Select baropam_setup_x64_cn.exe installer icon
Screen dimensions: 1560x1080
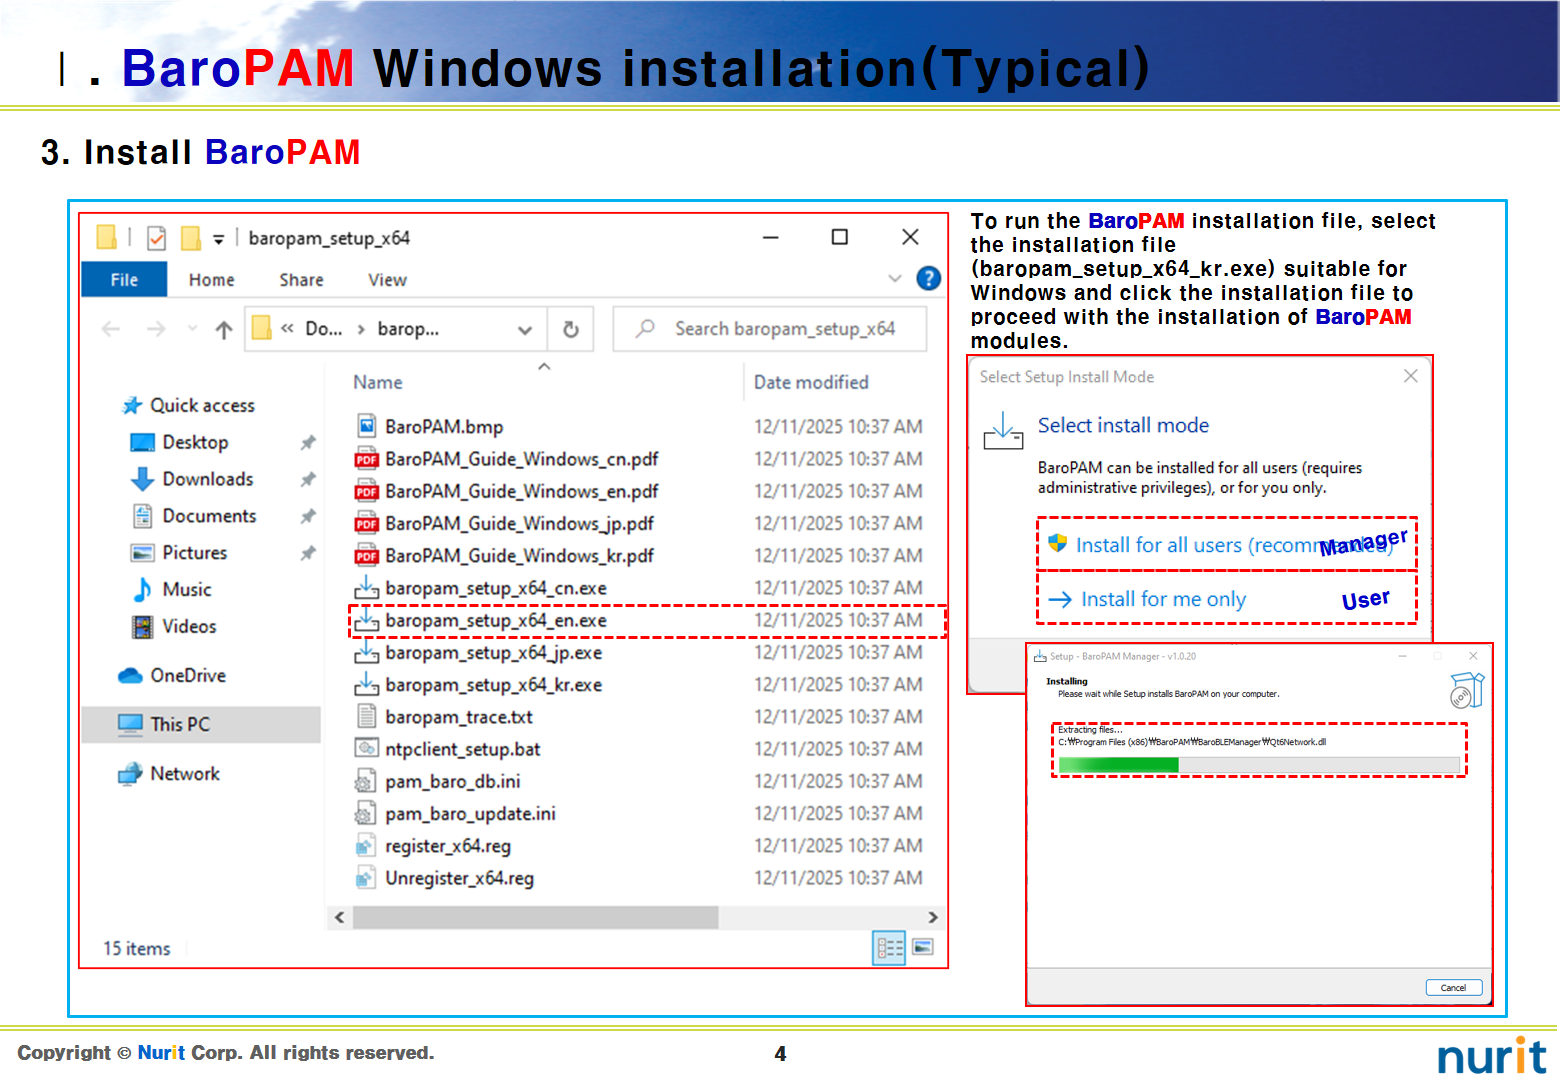367,587
